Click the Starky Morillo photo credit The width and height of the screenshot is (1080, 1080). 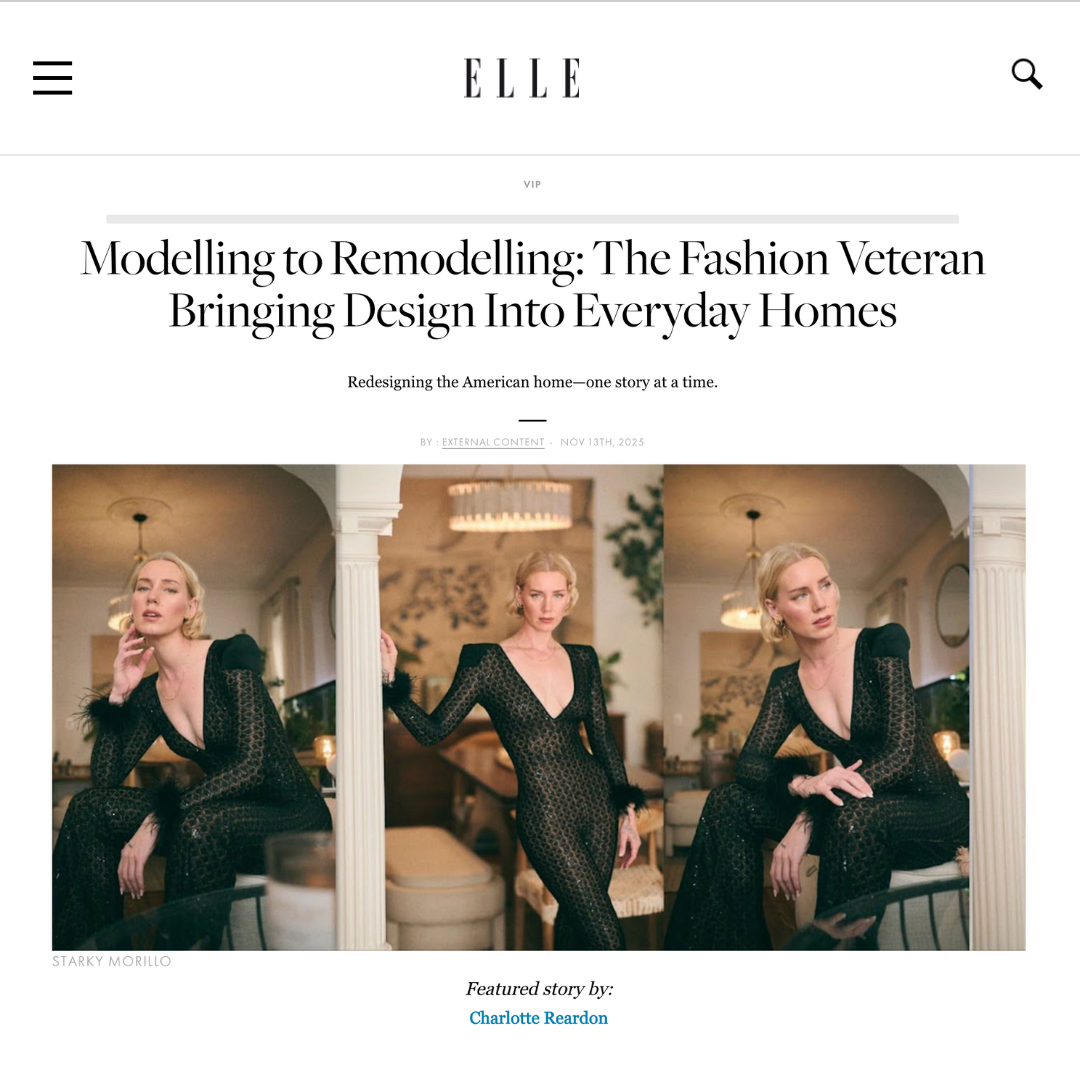112,962
